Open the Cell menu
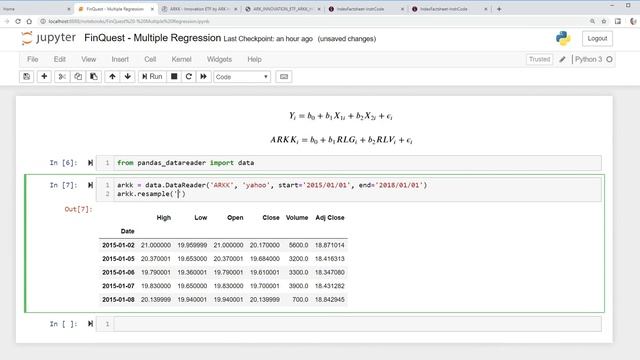640x360 pixels. click(x=150, y=60)
